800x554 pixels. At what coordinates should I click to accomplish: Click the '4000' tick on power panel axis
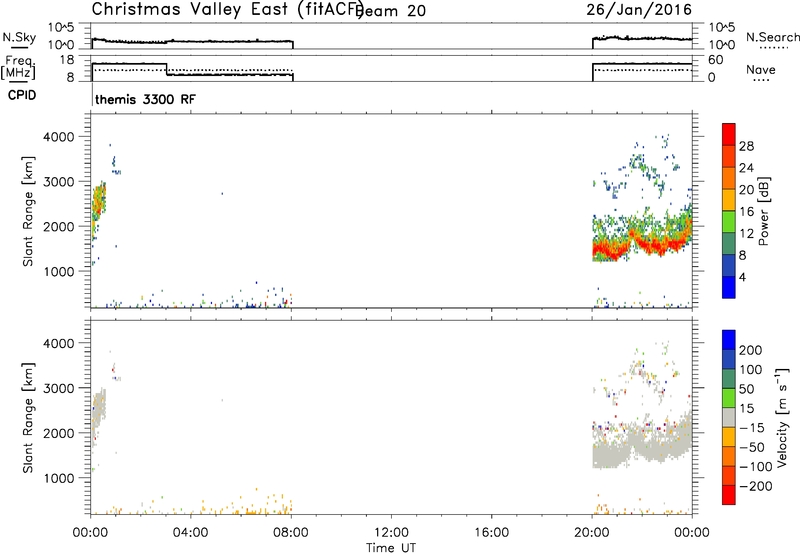pos(59,137)
